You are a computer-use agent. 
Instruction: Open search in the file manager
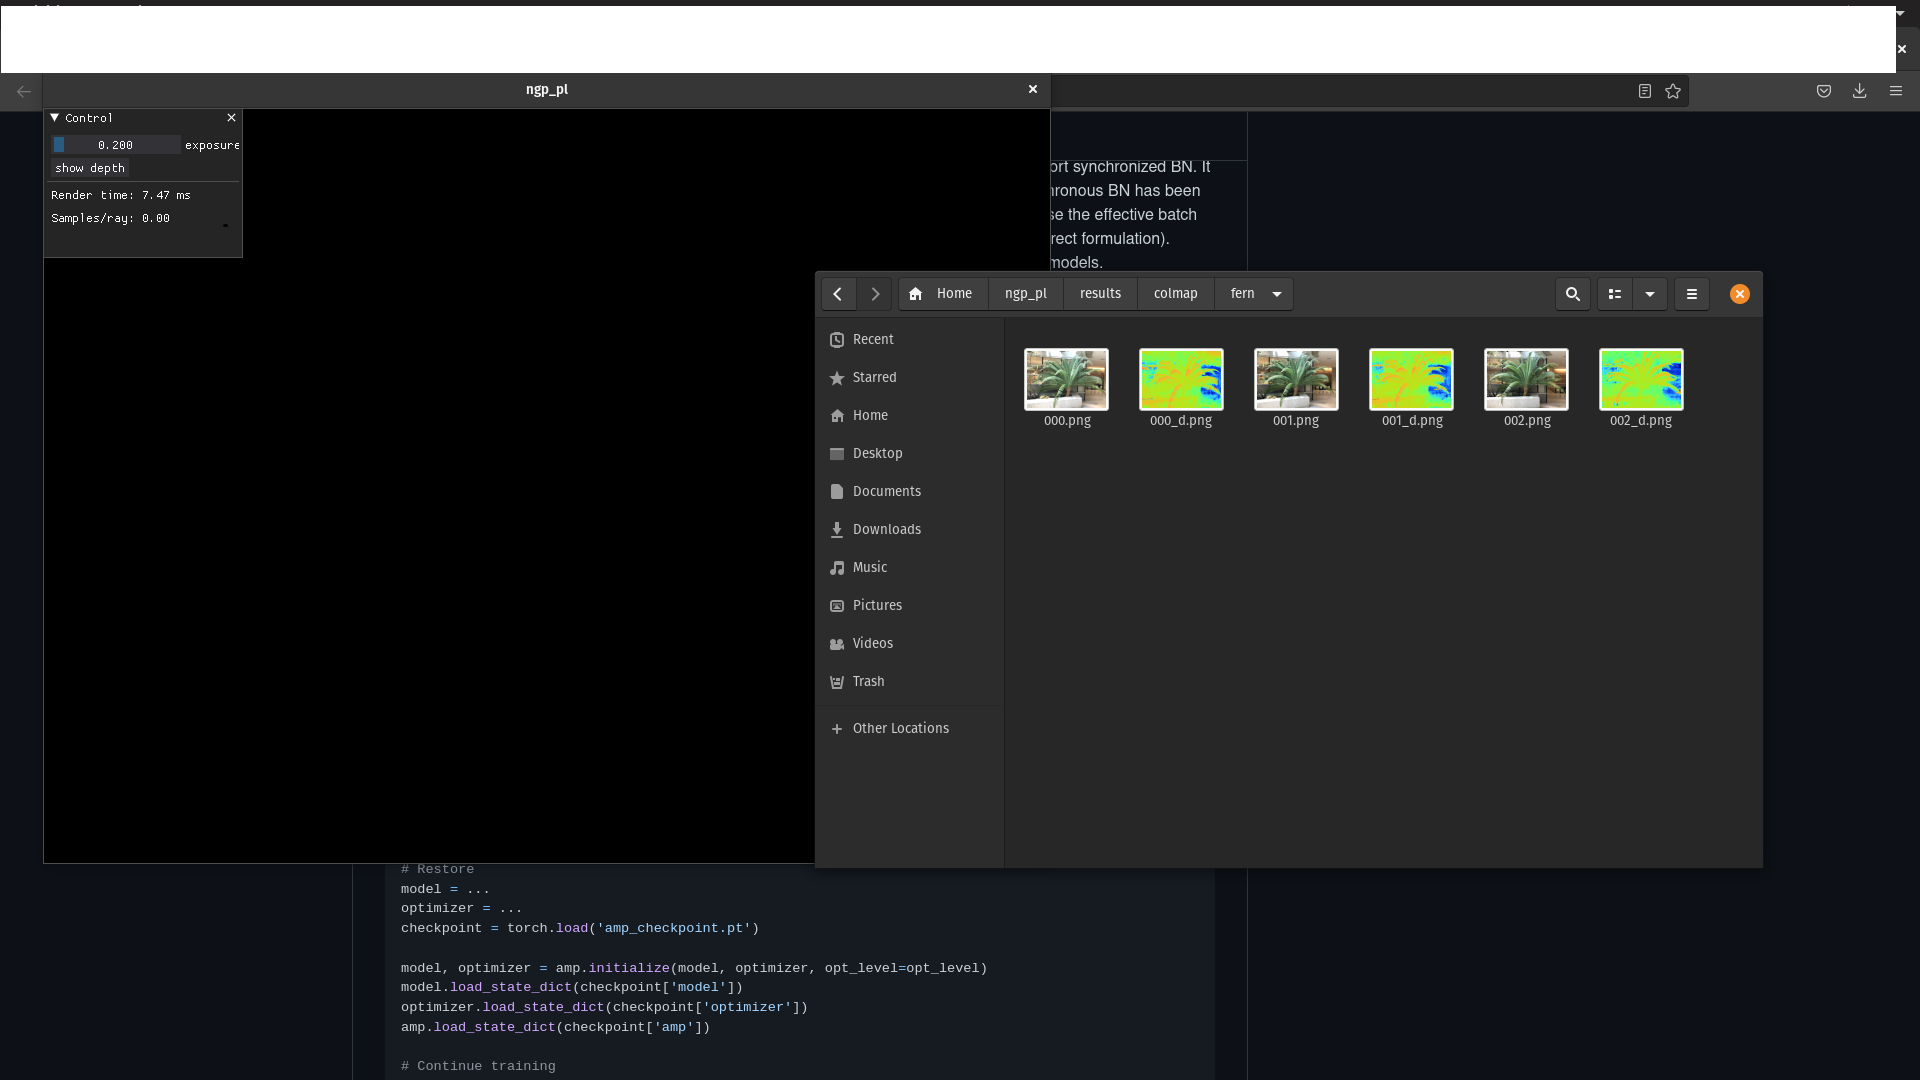coord(1572,294)
